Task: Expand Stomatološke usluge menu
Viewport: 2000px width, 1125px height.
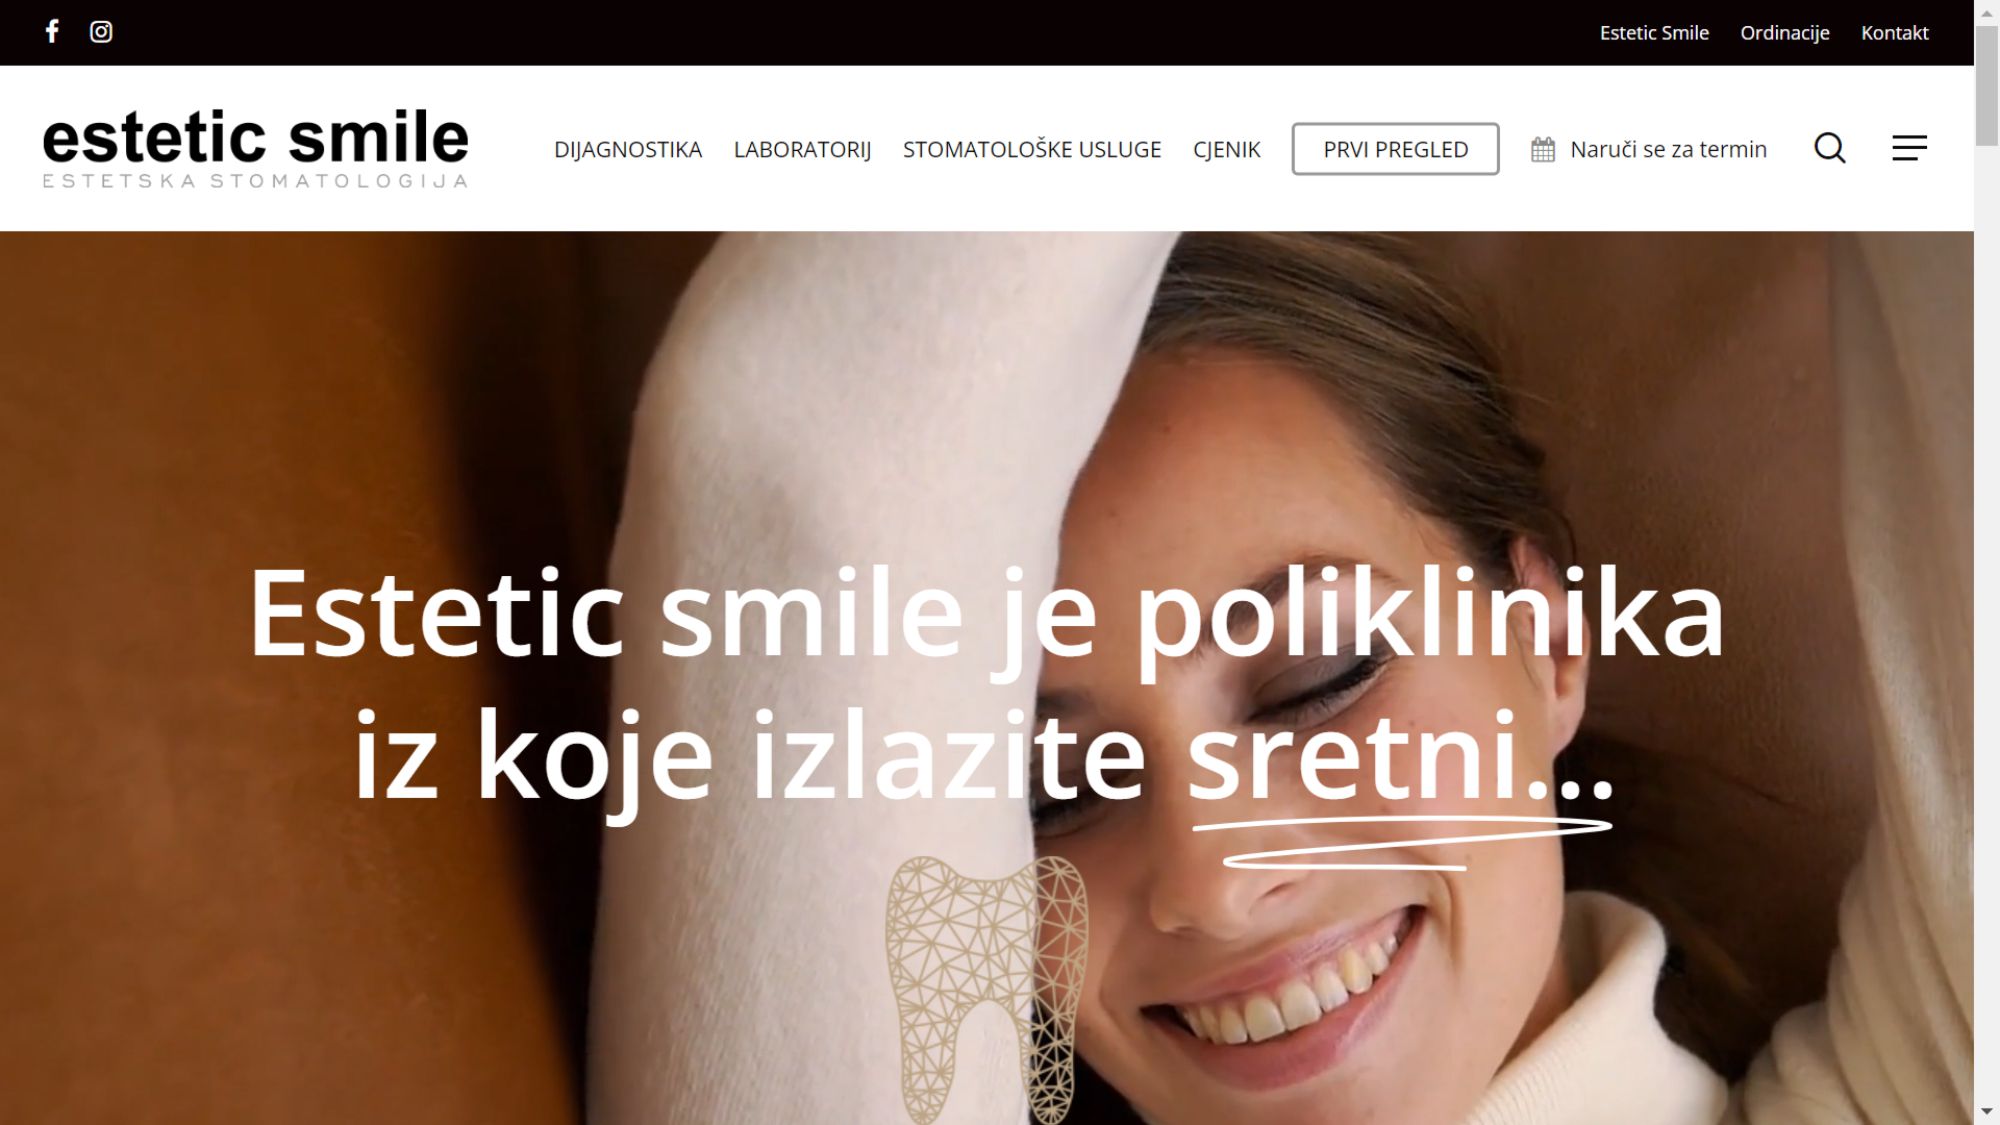Action: 1032,150
